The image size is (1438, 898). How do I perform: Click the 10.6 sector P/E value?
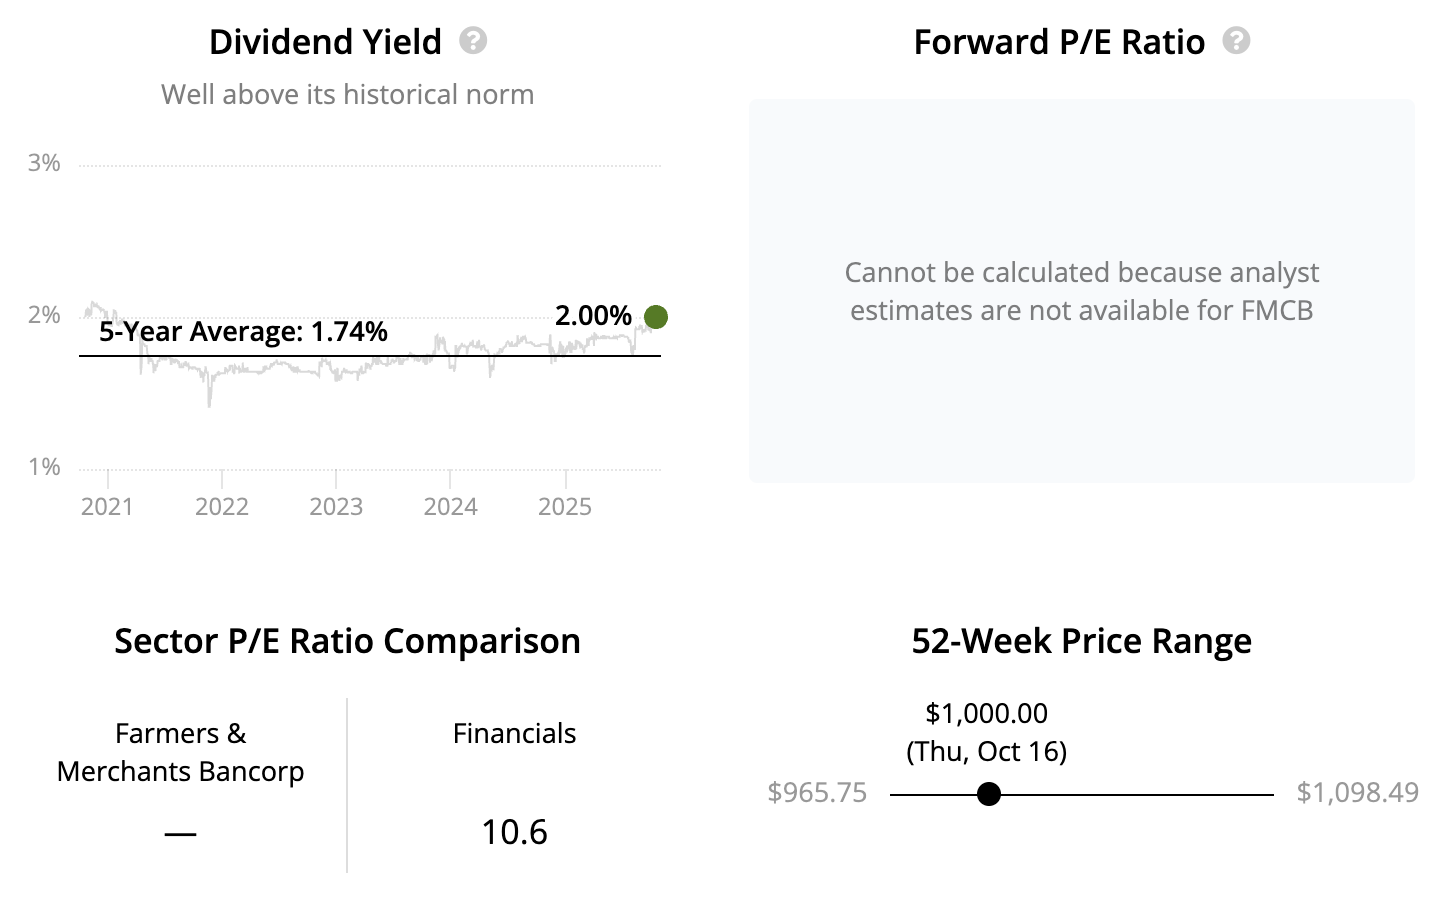[514, 832]
